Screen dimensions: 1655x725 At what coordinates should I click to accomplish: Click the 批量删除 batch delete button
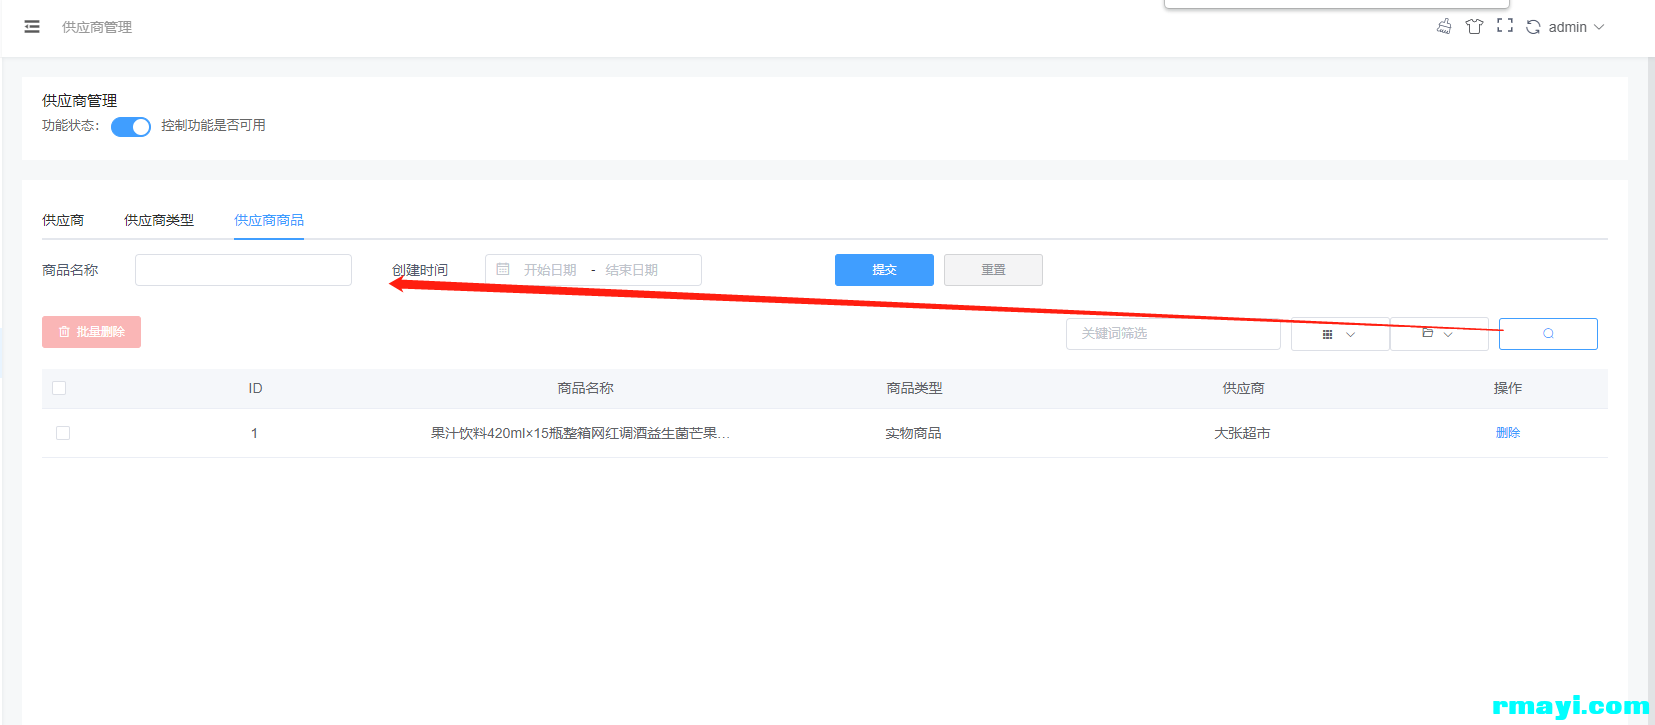(91, 332)
